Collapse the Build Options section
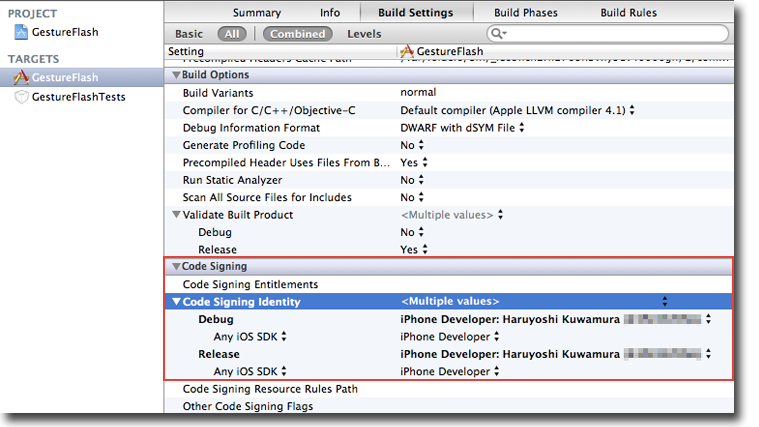 (176, 75)
